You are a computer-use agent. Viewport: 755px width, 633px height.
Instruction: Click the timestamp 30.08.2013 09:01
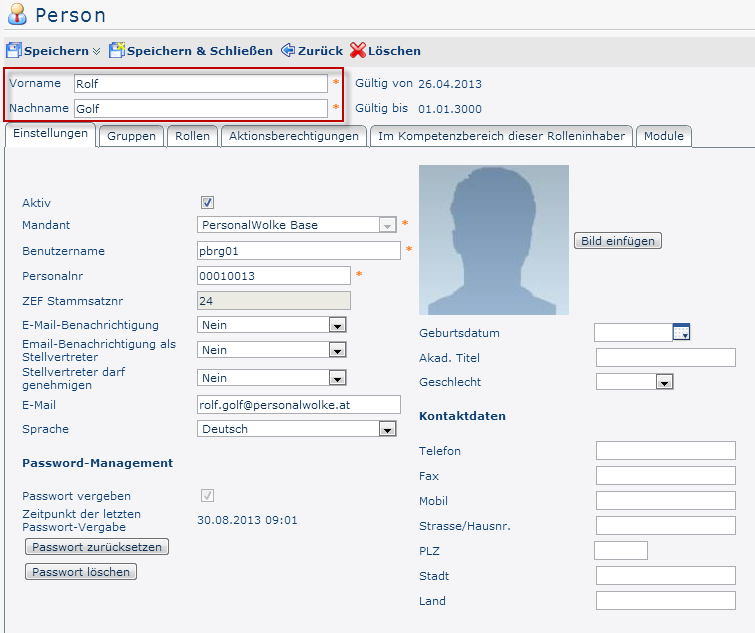(247, 520)
